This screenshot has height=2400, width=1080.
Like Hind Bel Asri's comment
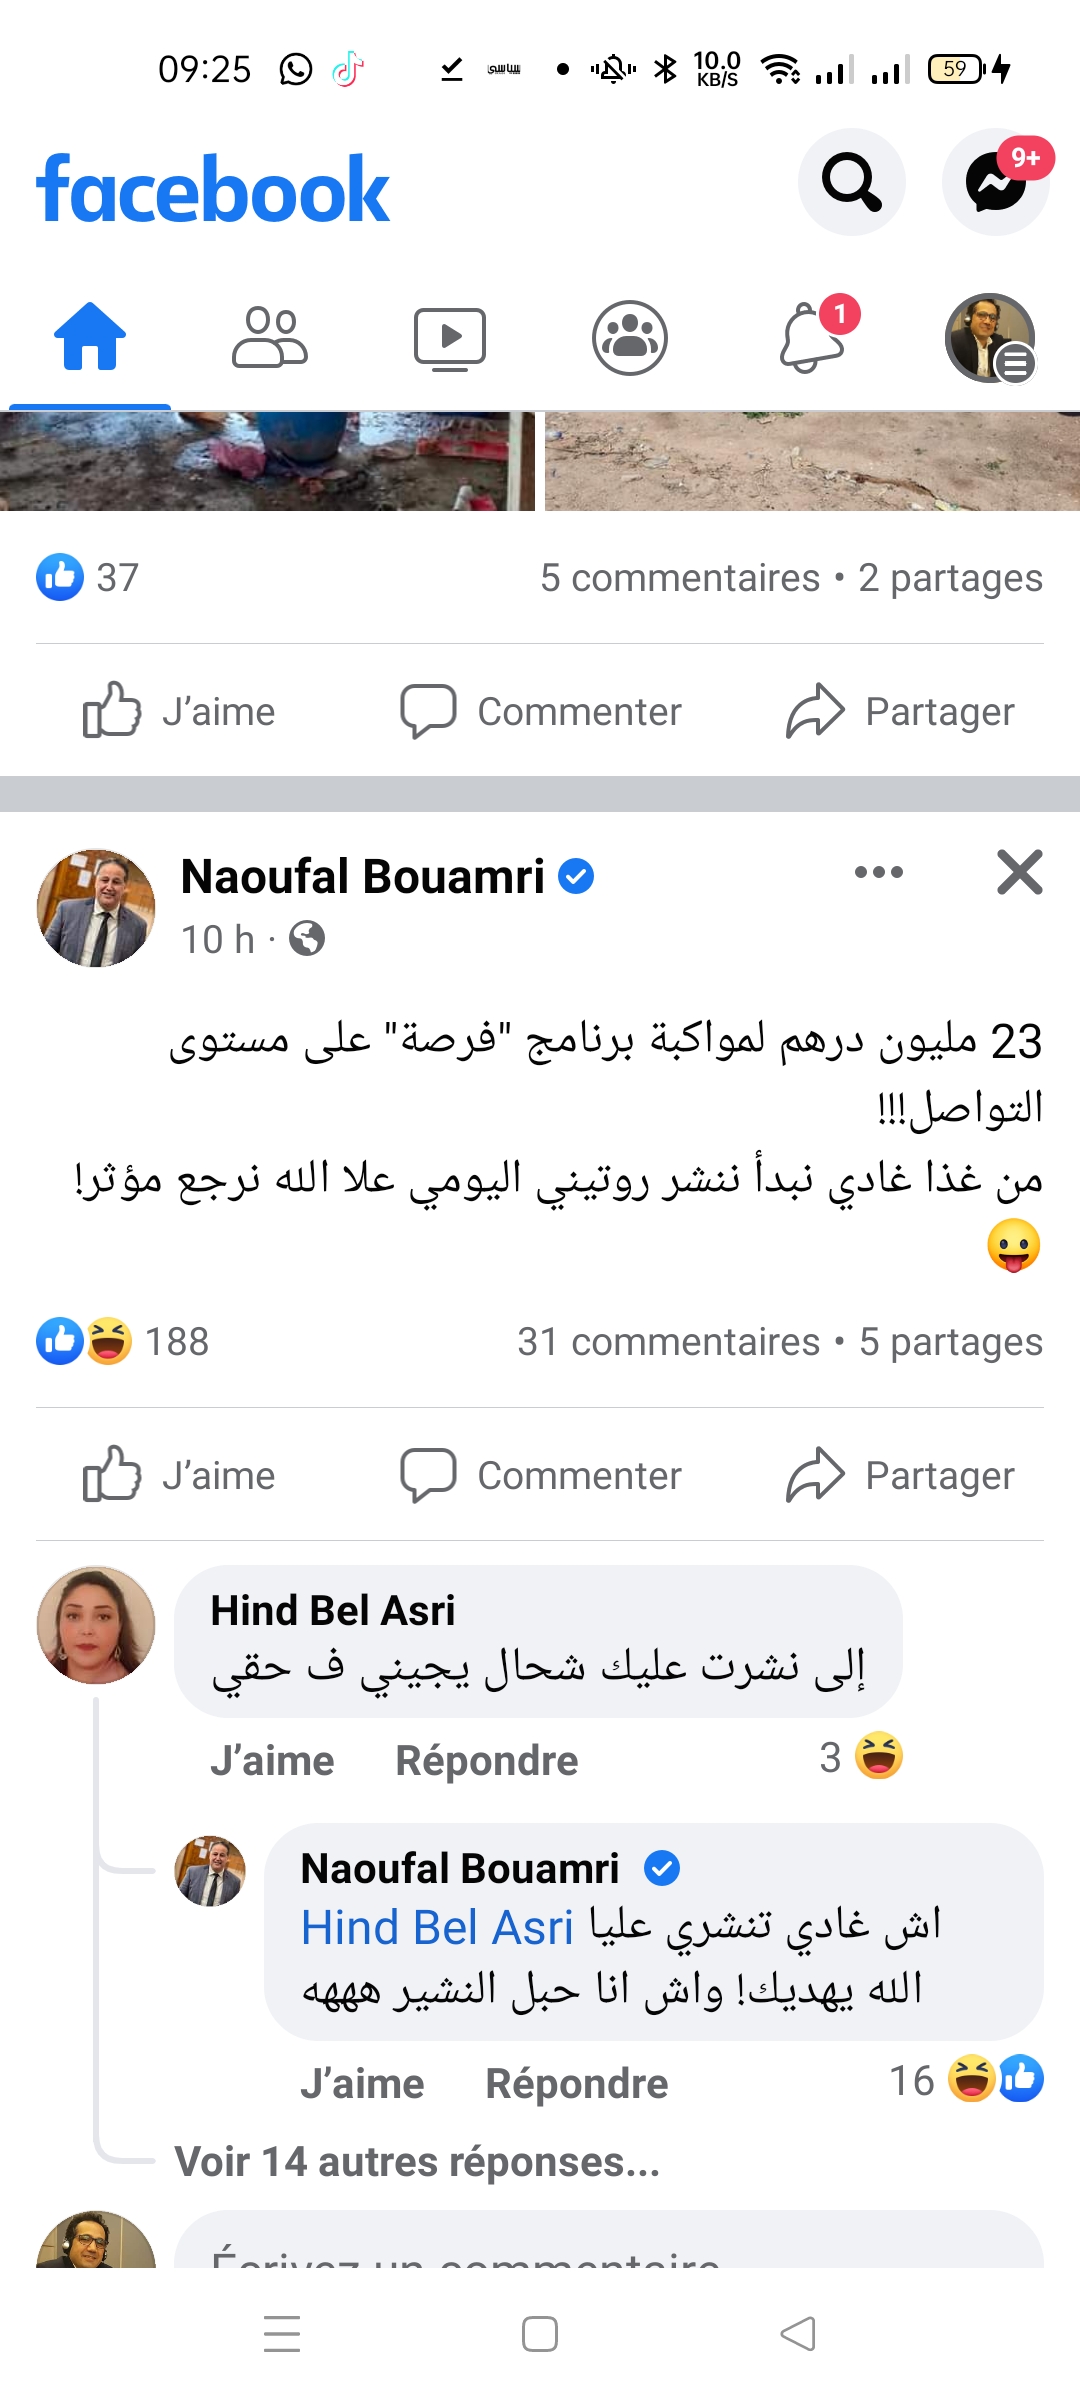coord(272,1760)
